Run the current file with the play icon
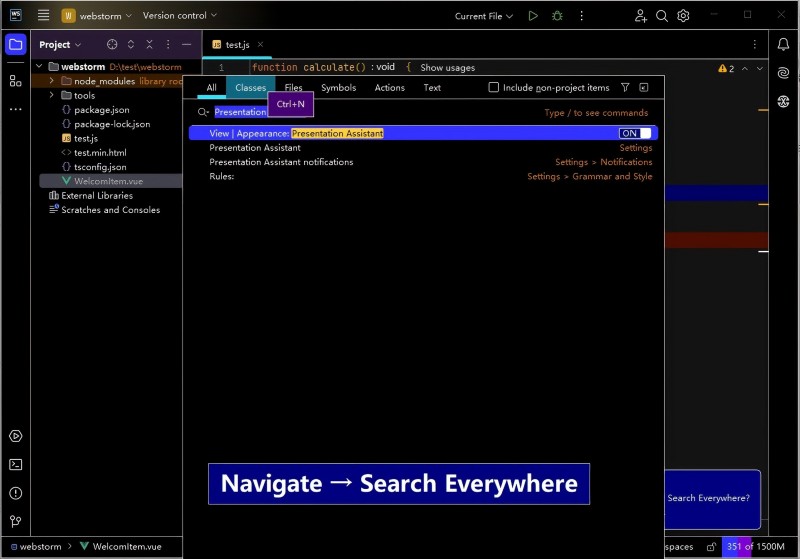The height and width of the screenshot is (559, 800). pyautogui.click(x=533, y=16)
